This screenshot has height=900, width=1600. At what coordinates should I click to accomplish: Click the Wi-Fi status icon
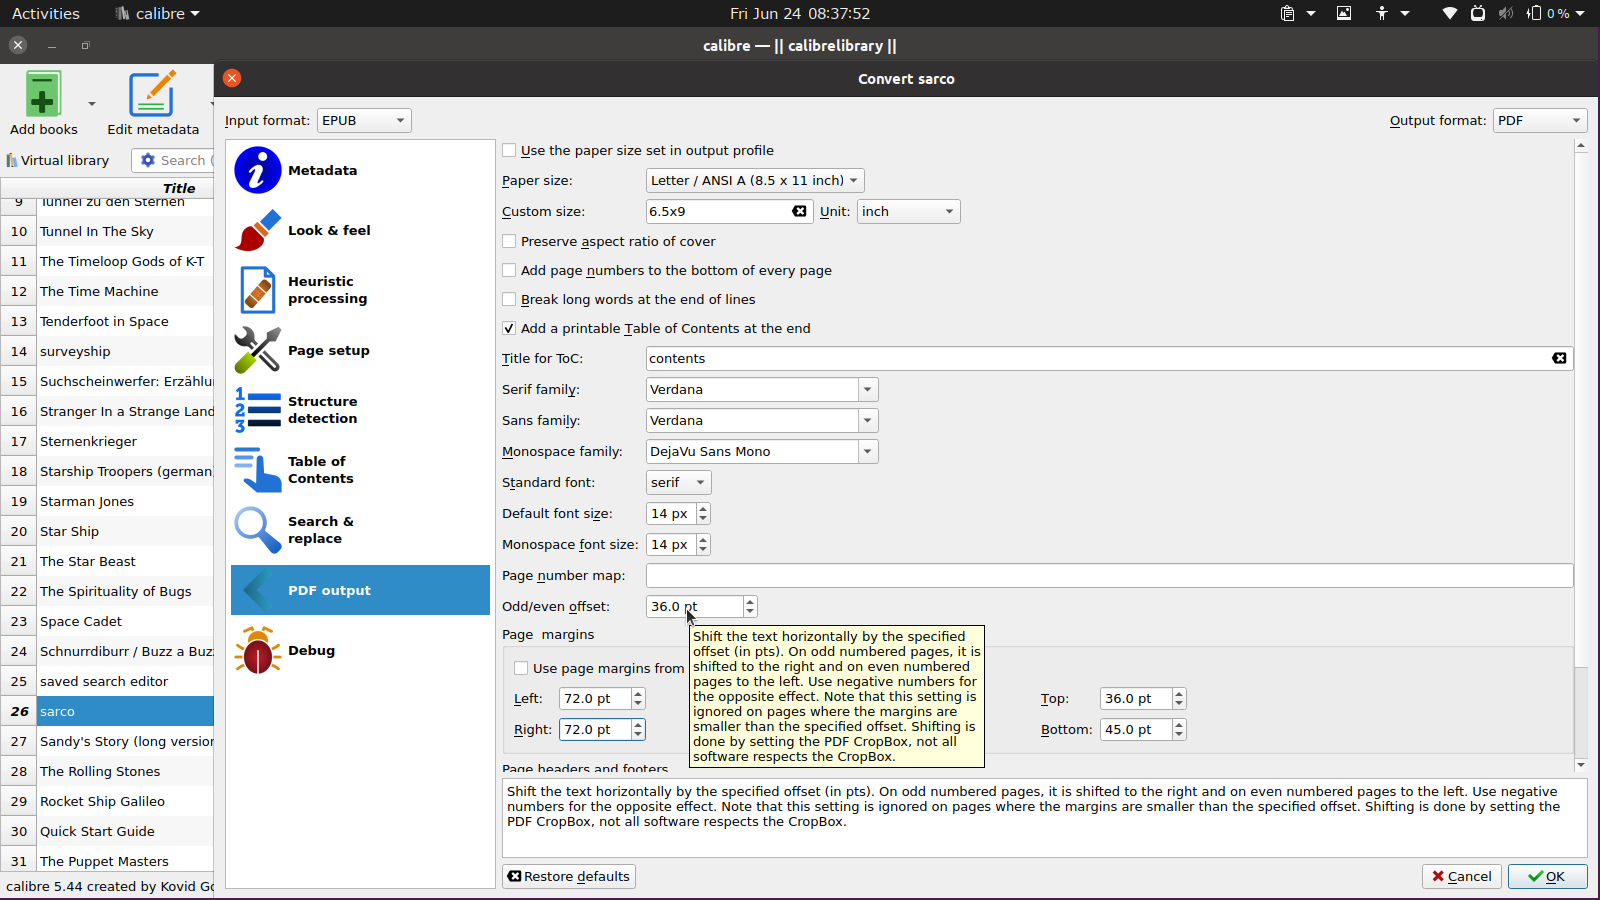tap(1449, 13)
